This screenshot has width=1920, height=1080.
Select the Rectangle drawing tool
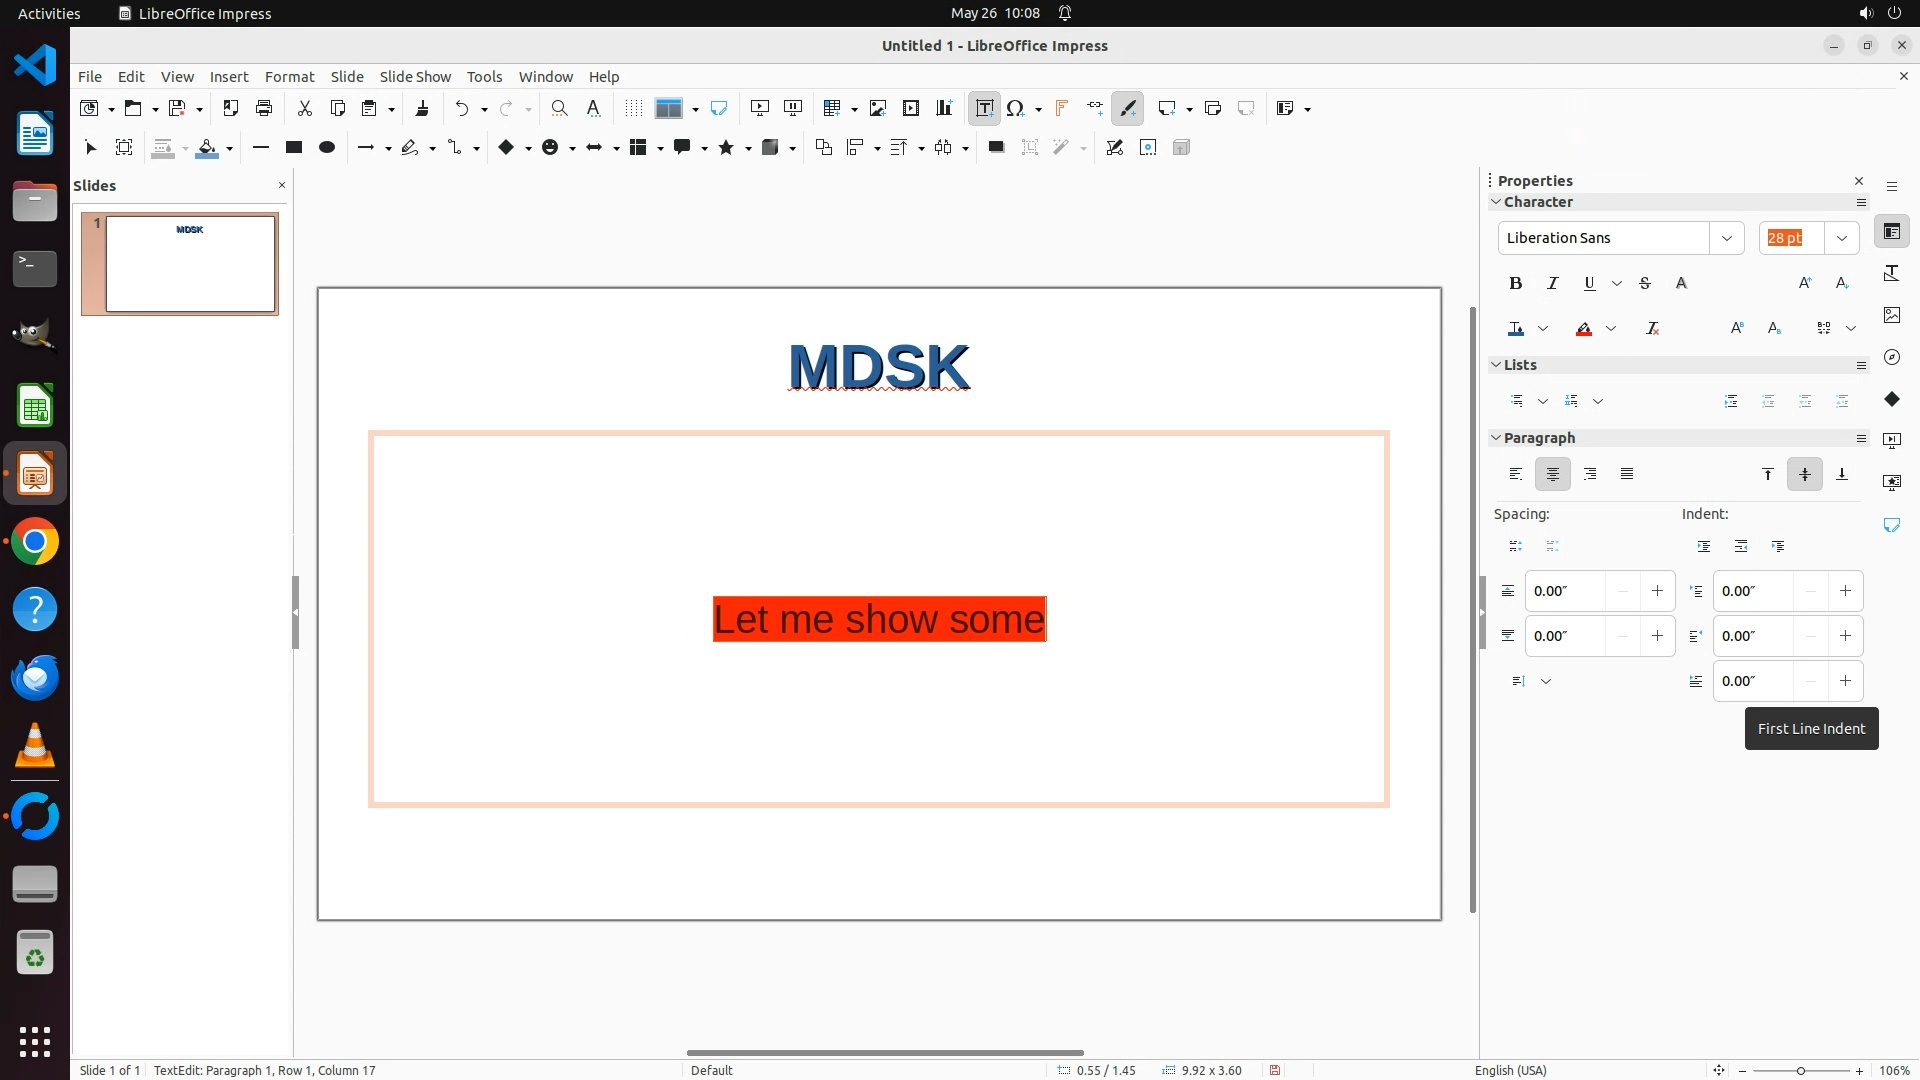coord(294,148)
